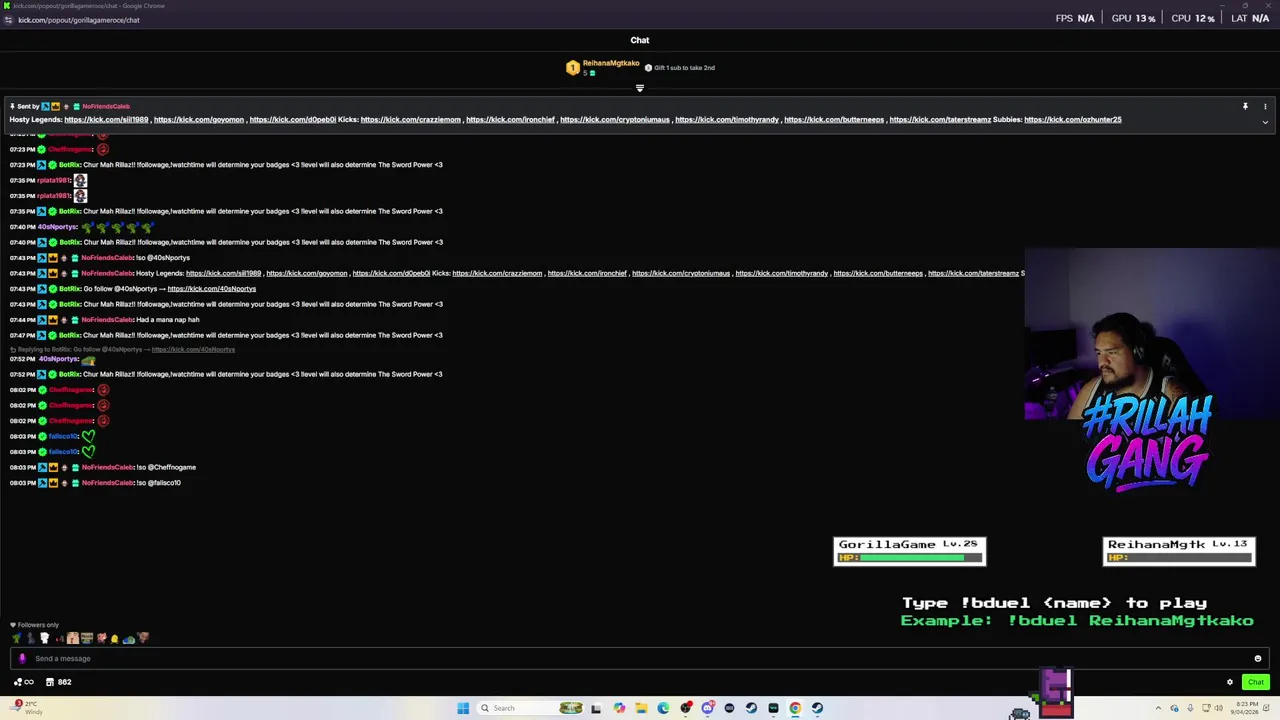Click the '!so @Cheffnogame' chat message

click(166, 467)
